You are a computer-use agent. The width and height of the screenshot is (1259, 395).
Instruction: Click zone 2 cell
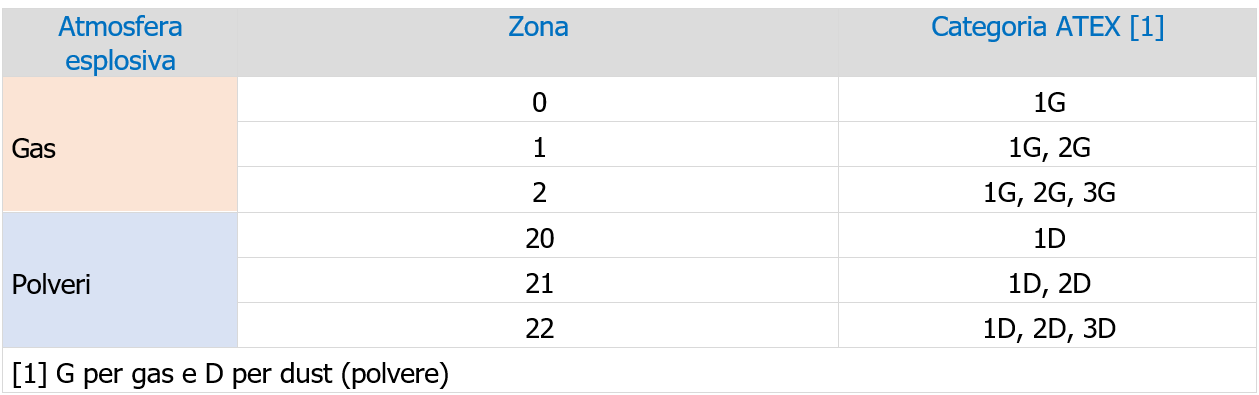tap(538, 190)
